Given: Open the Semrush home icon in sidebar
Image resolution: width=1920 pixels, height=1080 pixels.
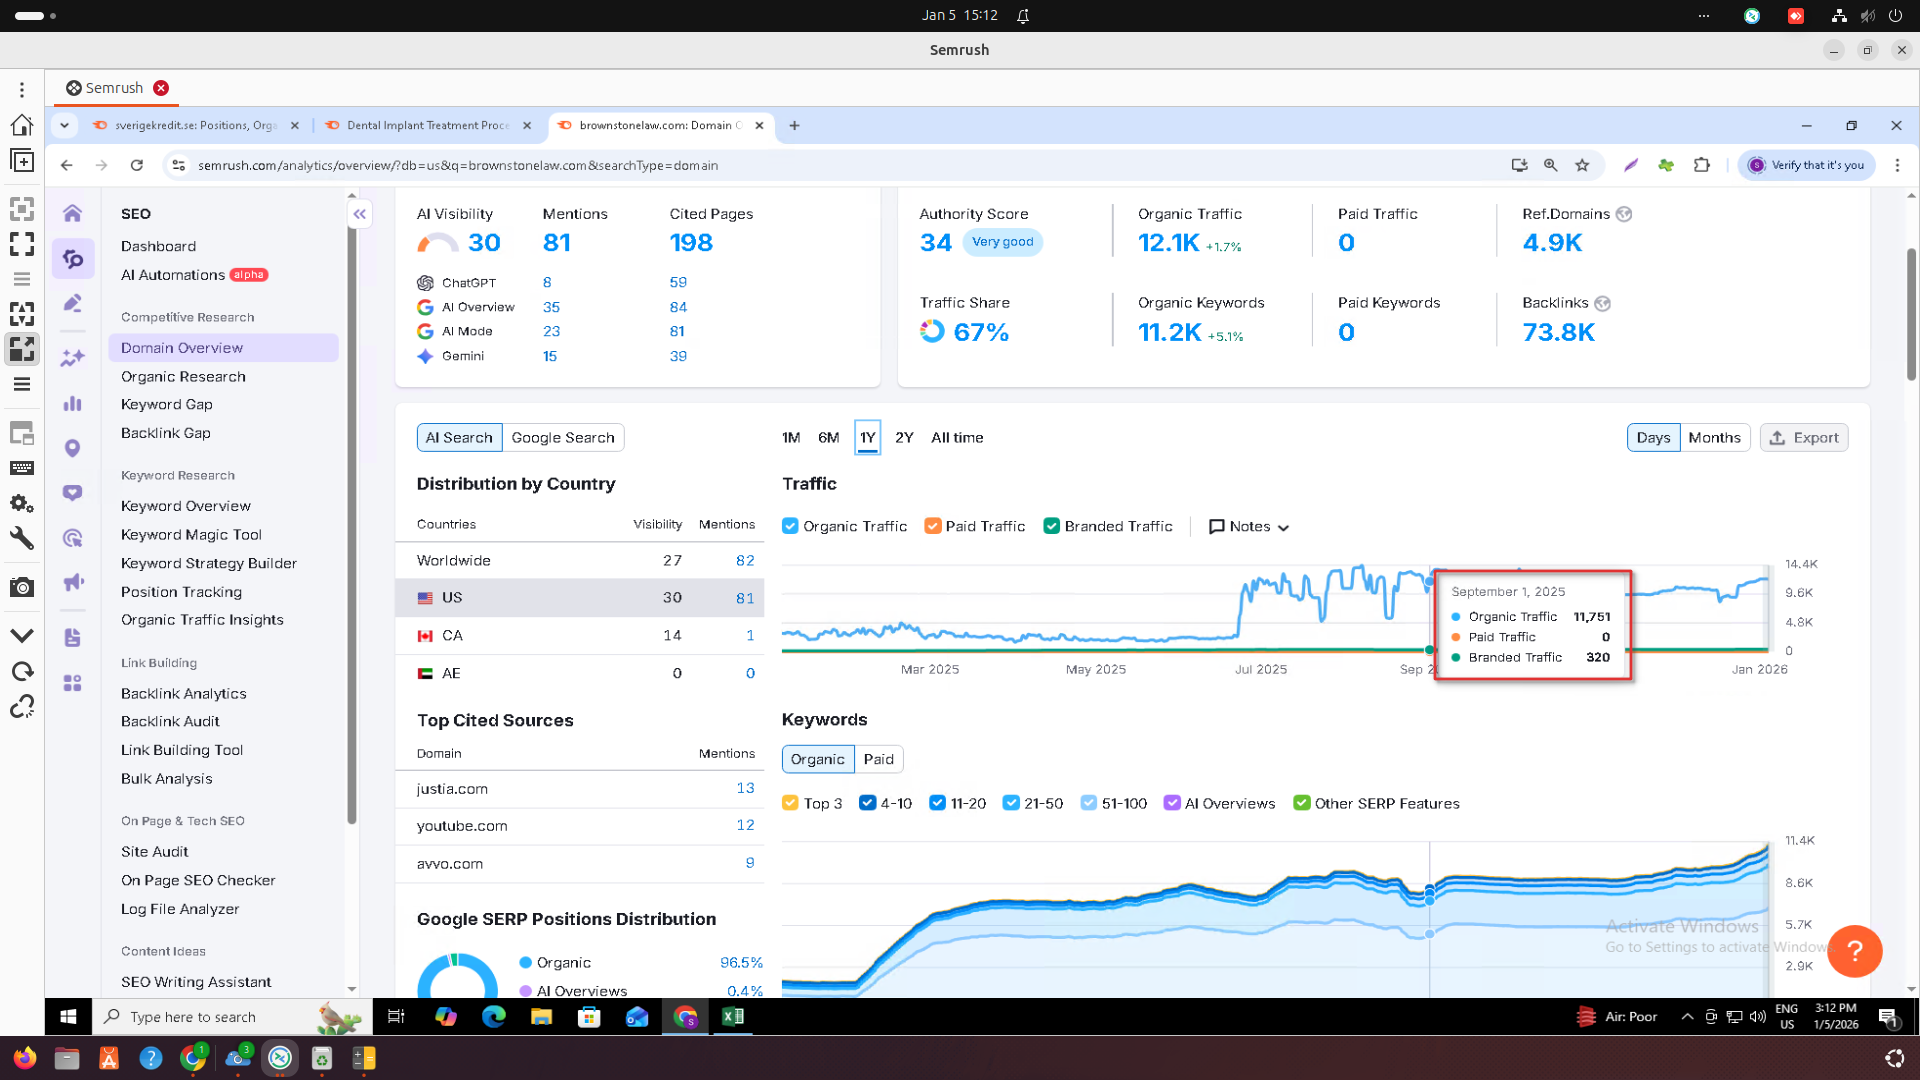Looking at the screenshot, I should (x=72, y=213).
